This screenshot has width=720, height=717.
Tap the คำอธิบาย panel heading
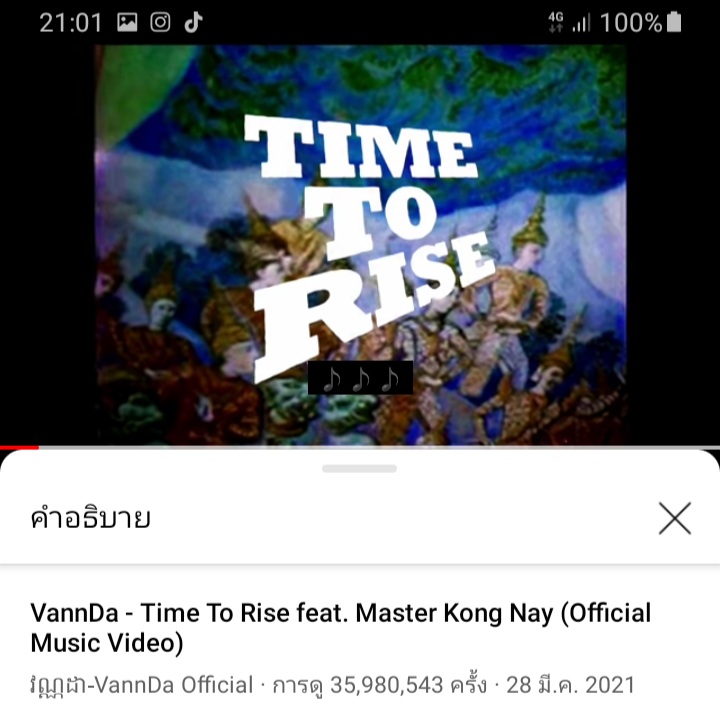pos(90,519)
